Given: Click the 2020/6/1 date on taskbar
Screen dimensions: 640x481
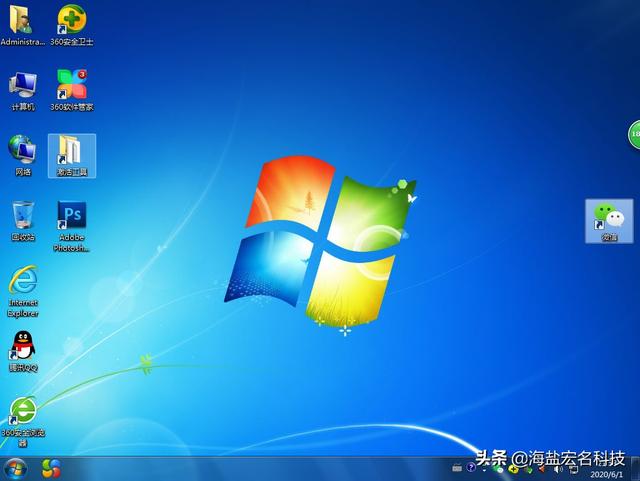Looking at the screenshot, I should coord(607,475).
